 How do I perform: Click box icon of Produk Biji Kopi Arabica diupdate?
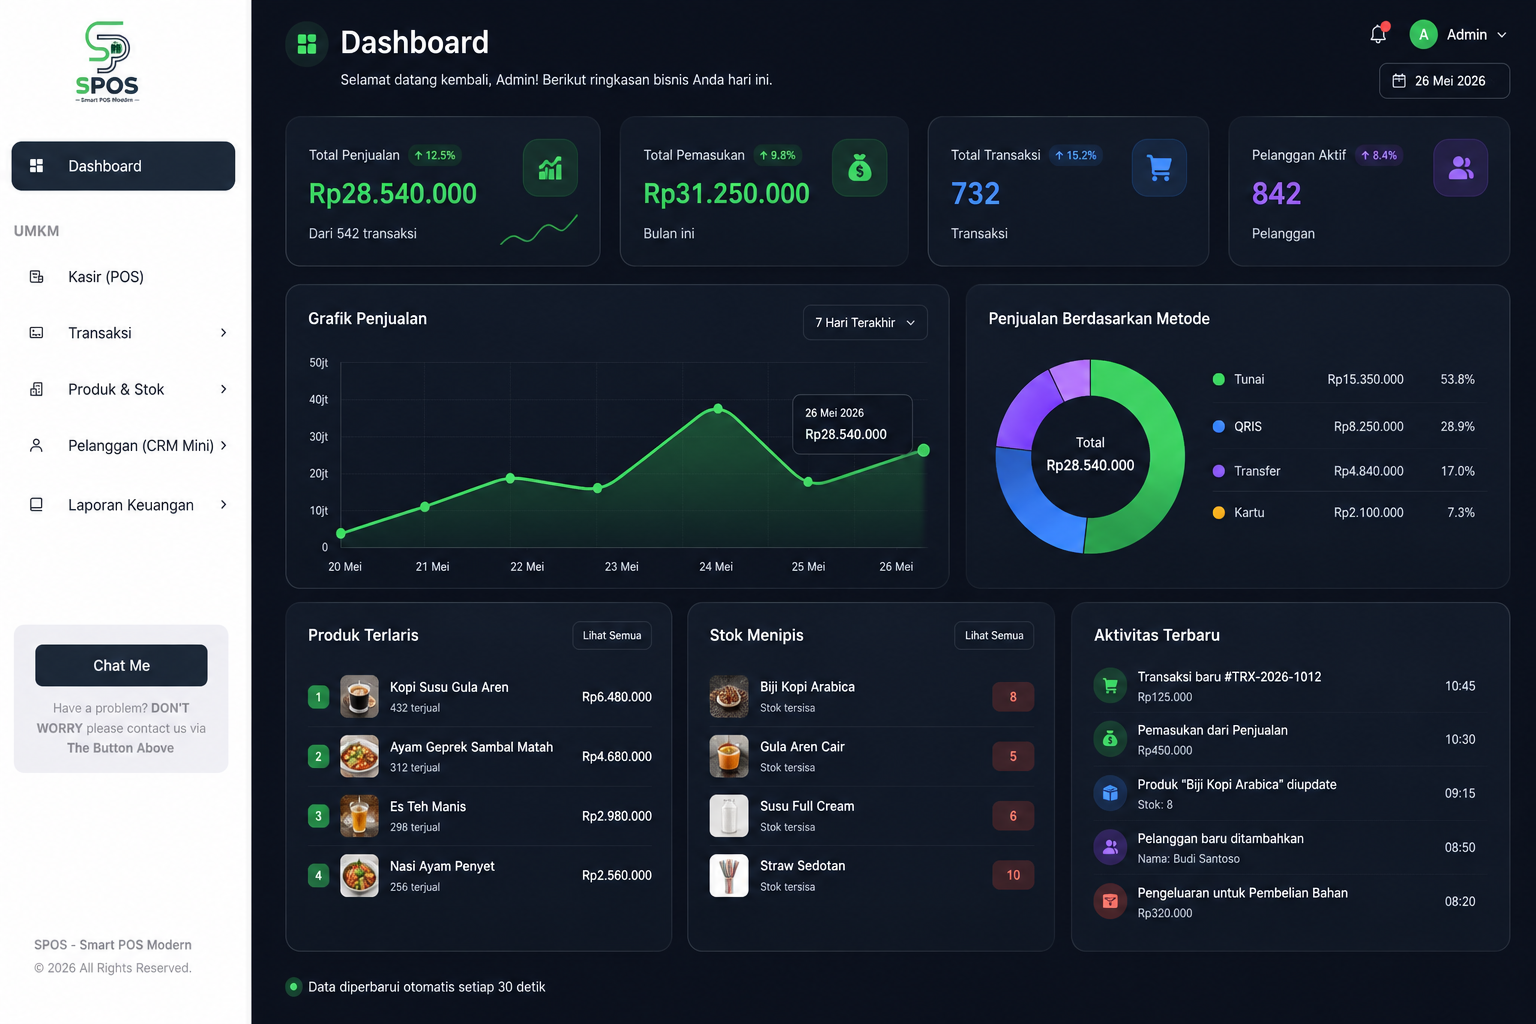pyautogui.click(x=1110, y=793)
